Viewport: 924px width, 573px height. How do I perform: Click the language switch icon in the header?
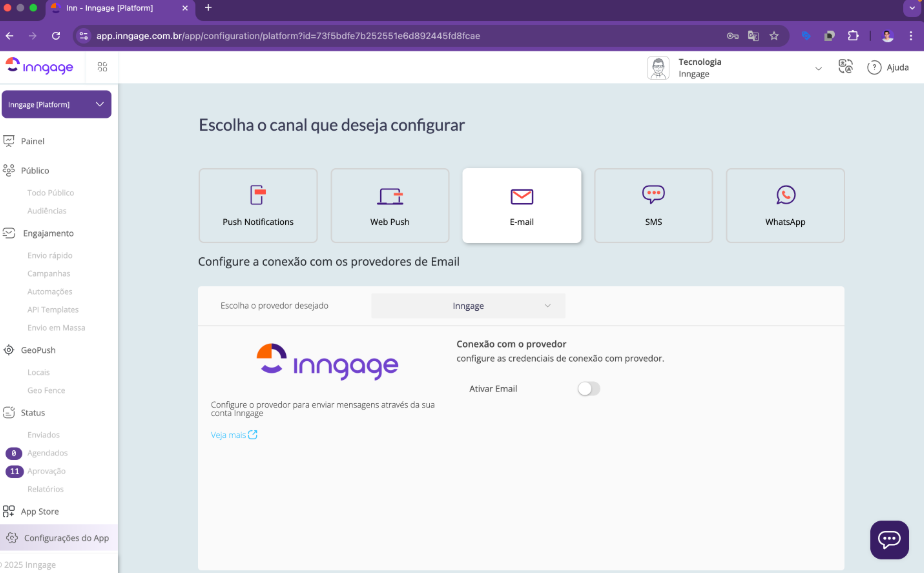click(846, 67)
